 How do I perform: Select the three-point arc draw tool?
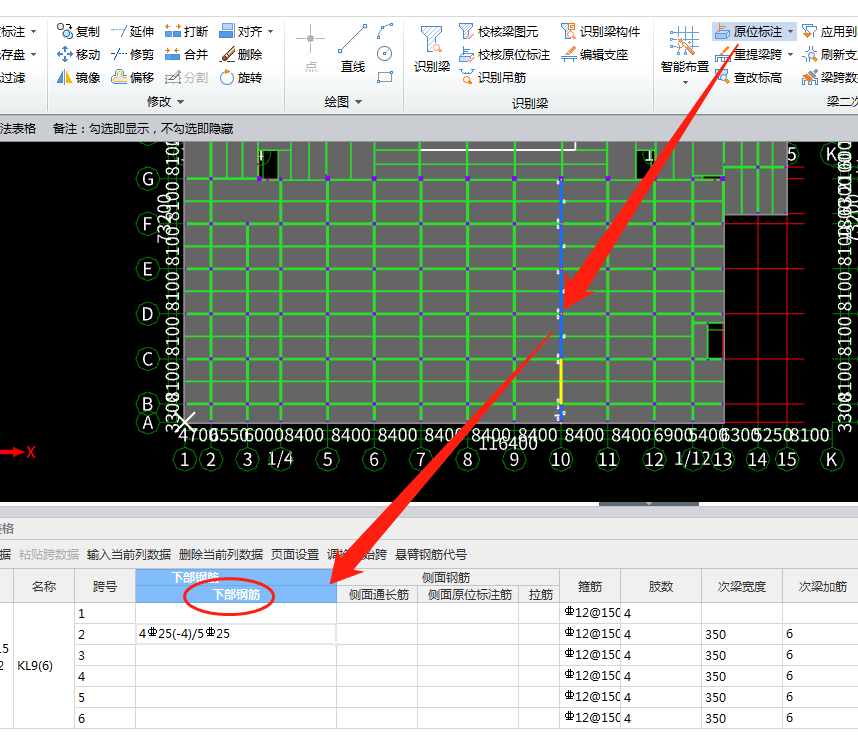click(x=385, y=31)
